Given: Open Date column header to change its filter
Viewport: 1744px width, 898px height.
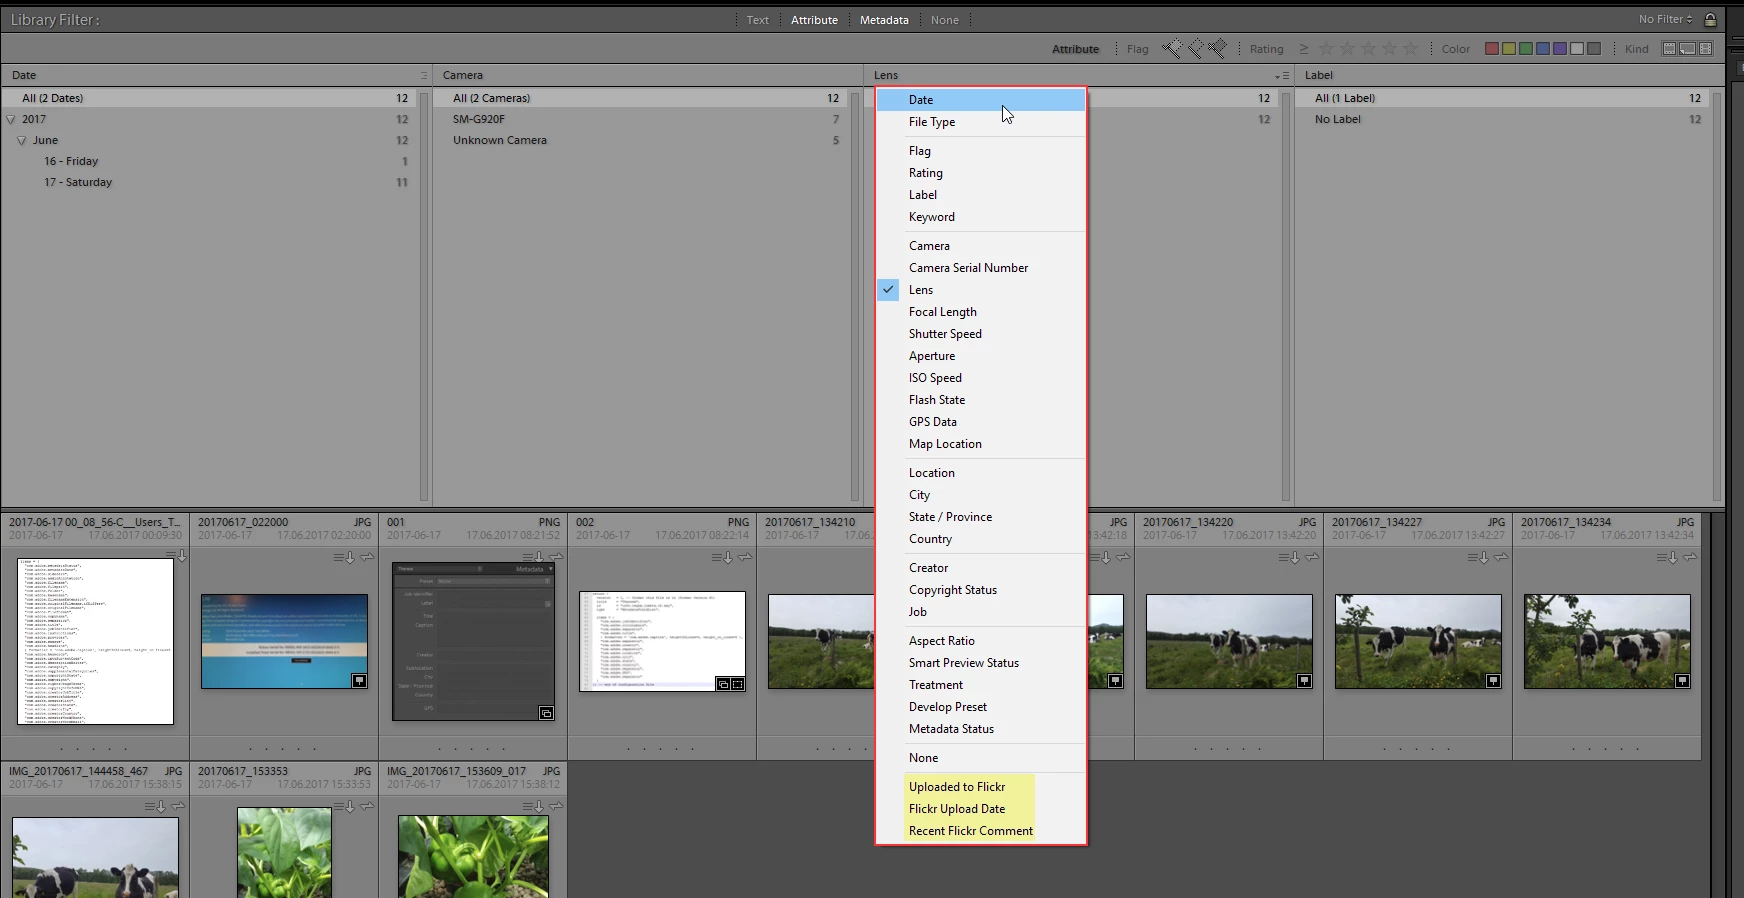Looking at the screenshot, I should pos(24,75).
